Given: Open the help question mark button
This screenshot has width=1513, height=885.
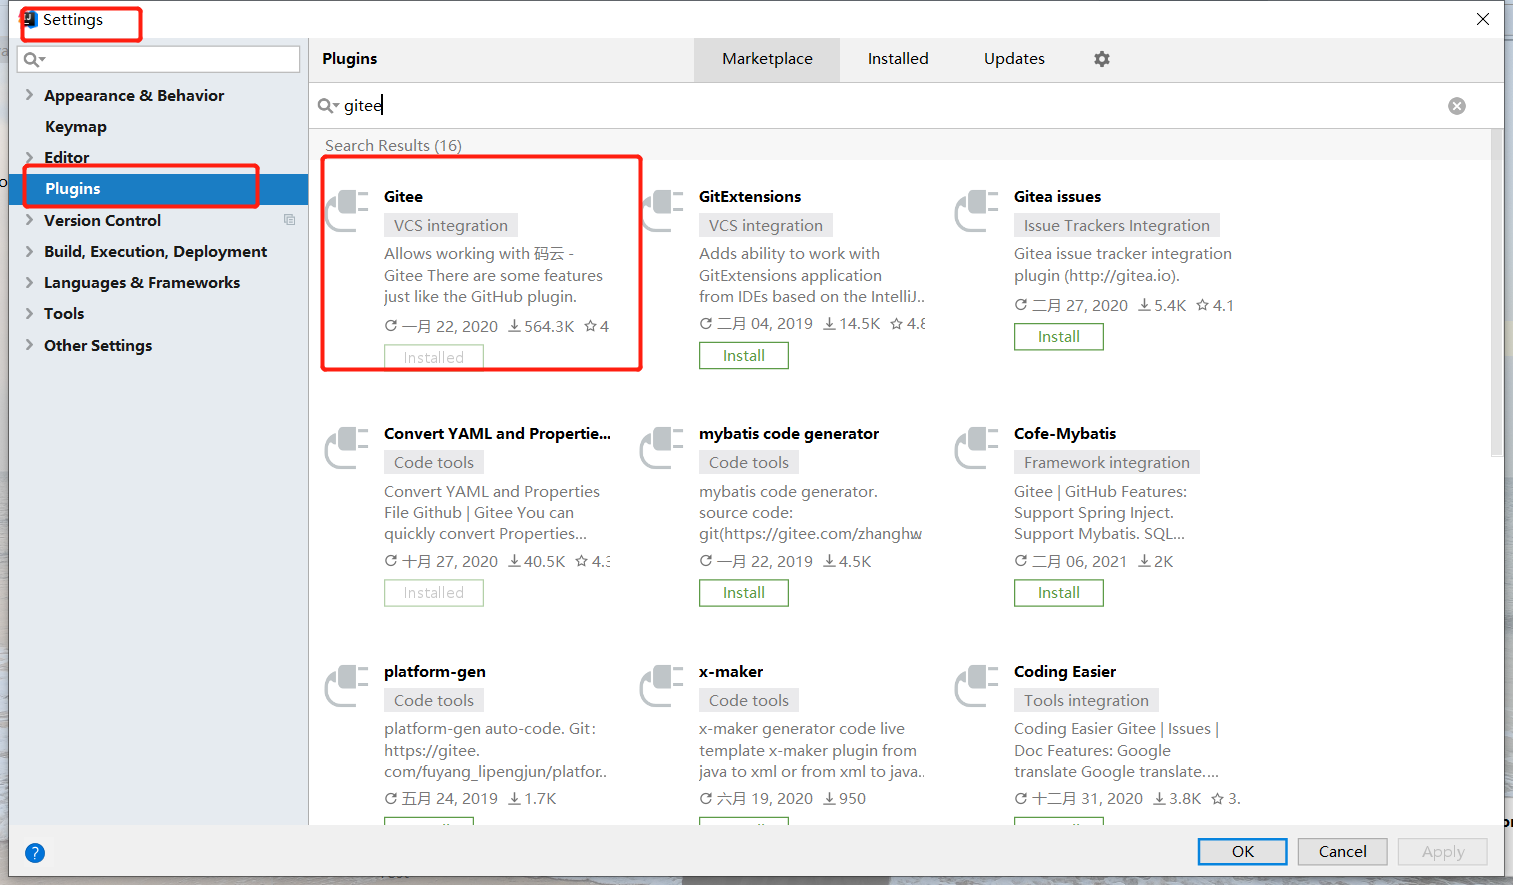Looking at the screenshot, I should 35,853.
